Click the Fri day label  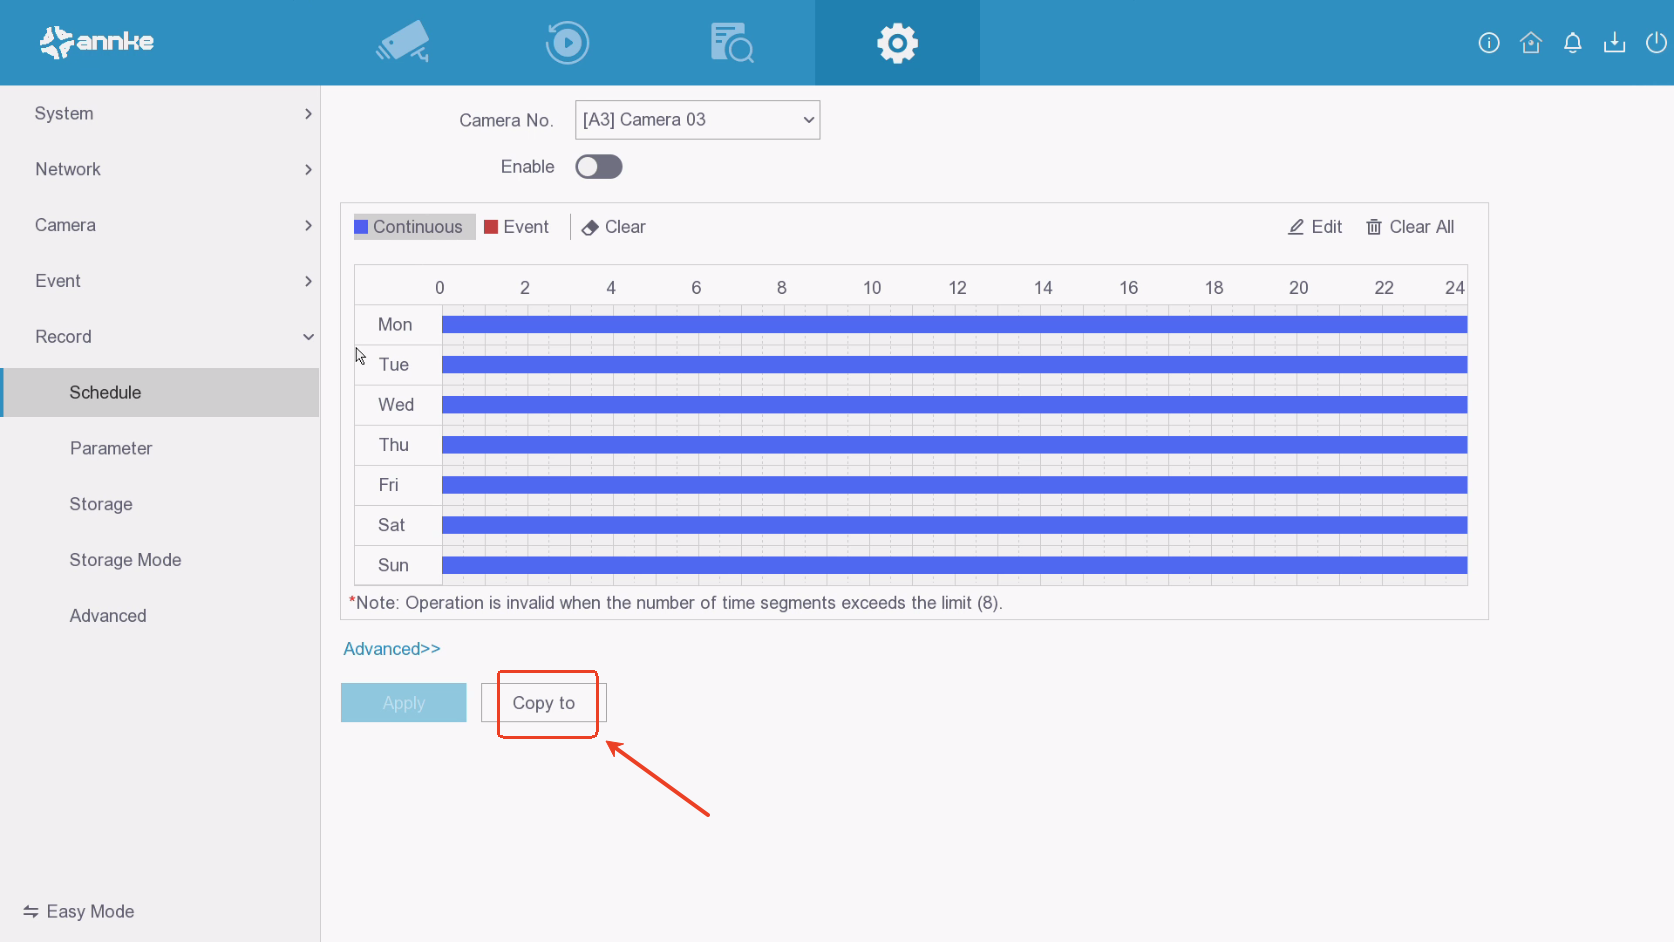tap(388, 484)
